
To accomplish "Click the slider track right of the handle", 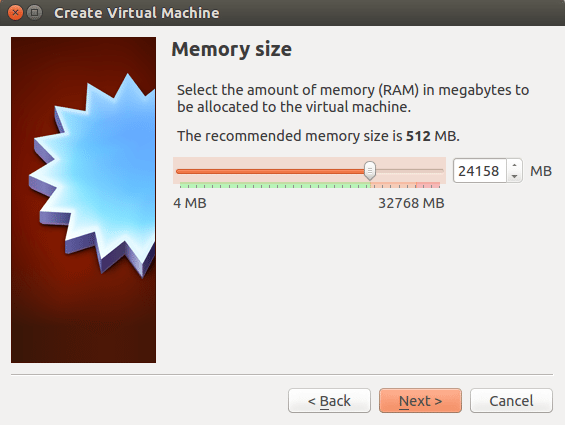I will [x=410, y=171].
